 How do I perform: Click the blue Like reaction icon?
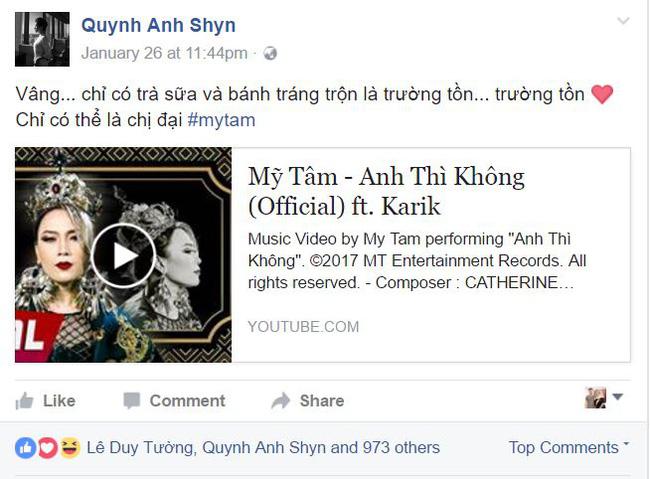(x=26, y=448)
